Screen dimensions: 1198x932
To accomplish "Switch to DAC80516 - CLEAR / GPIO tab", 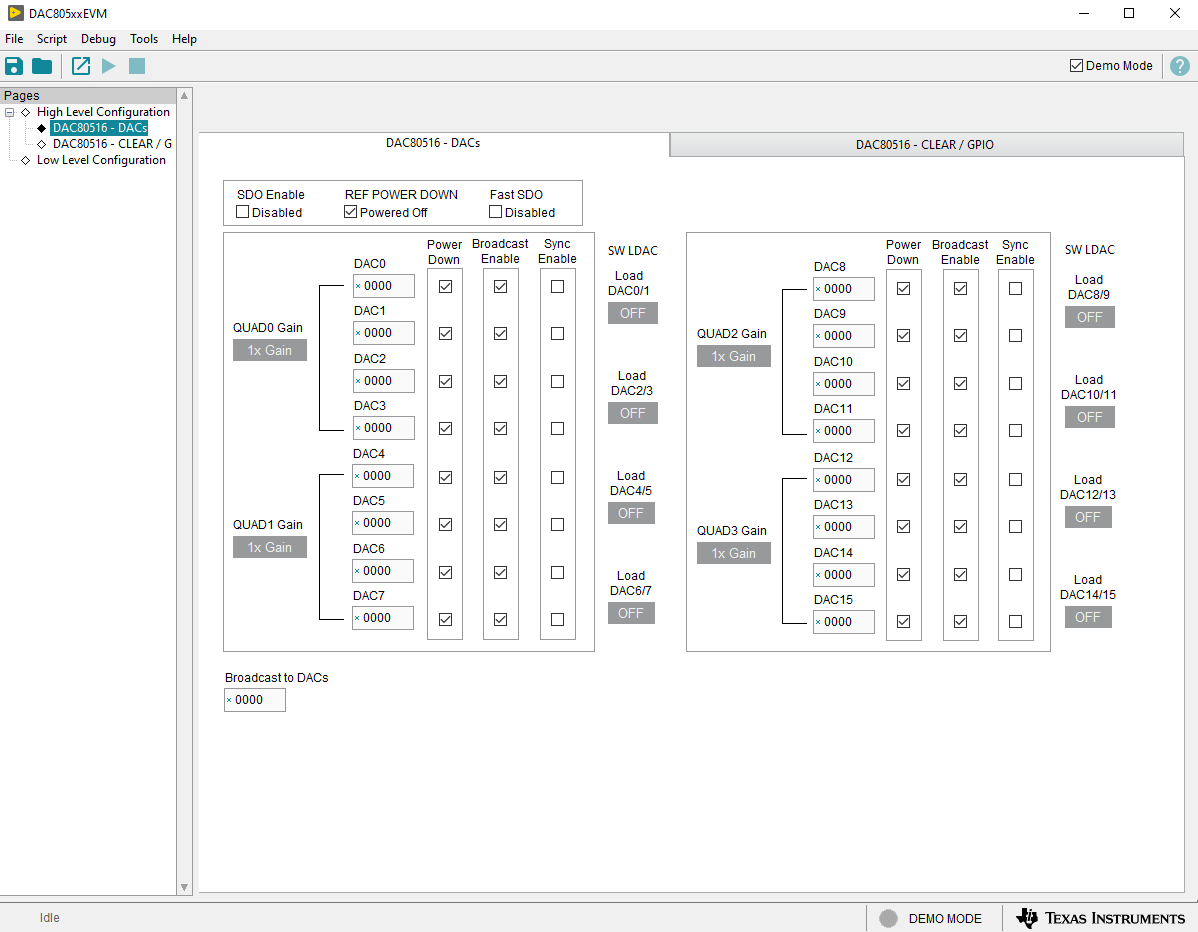I will (924, 145).
